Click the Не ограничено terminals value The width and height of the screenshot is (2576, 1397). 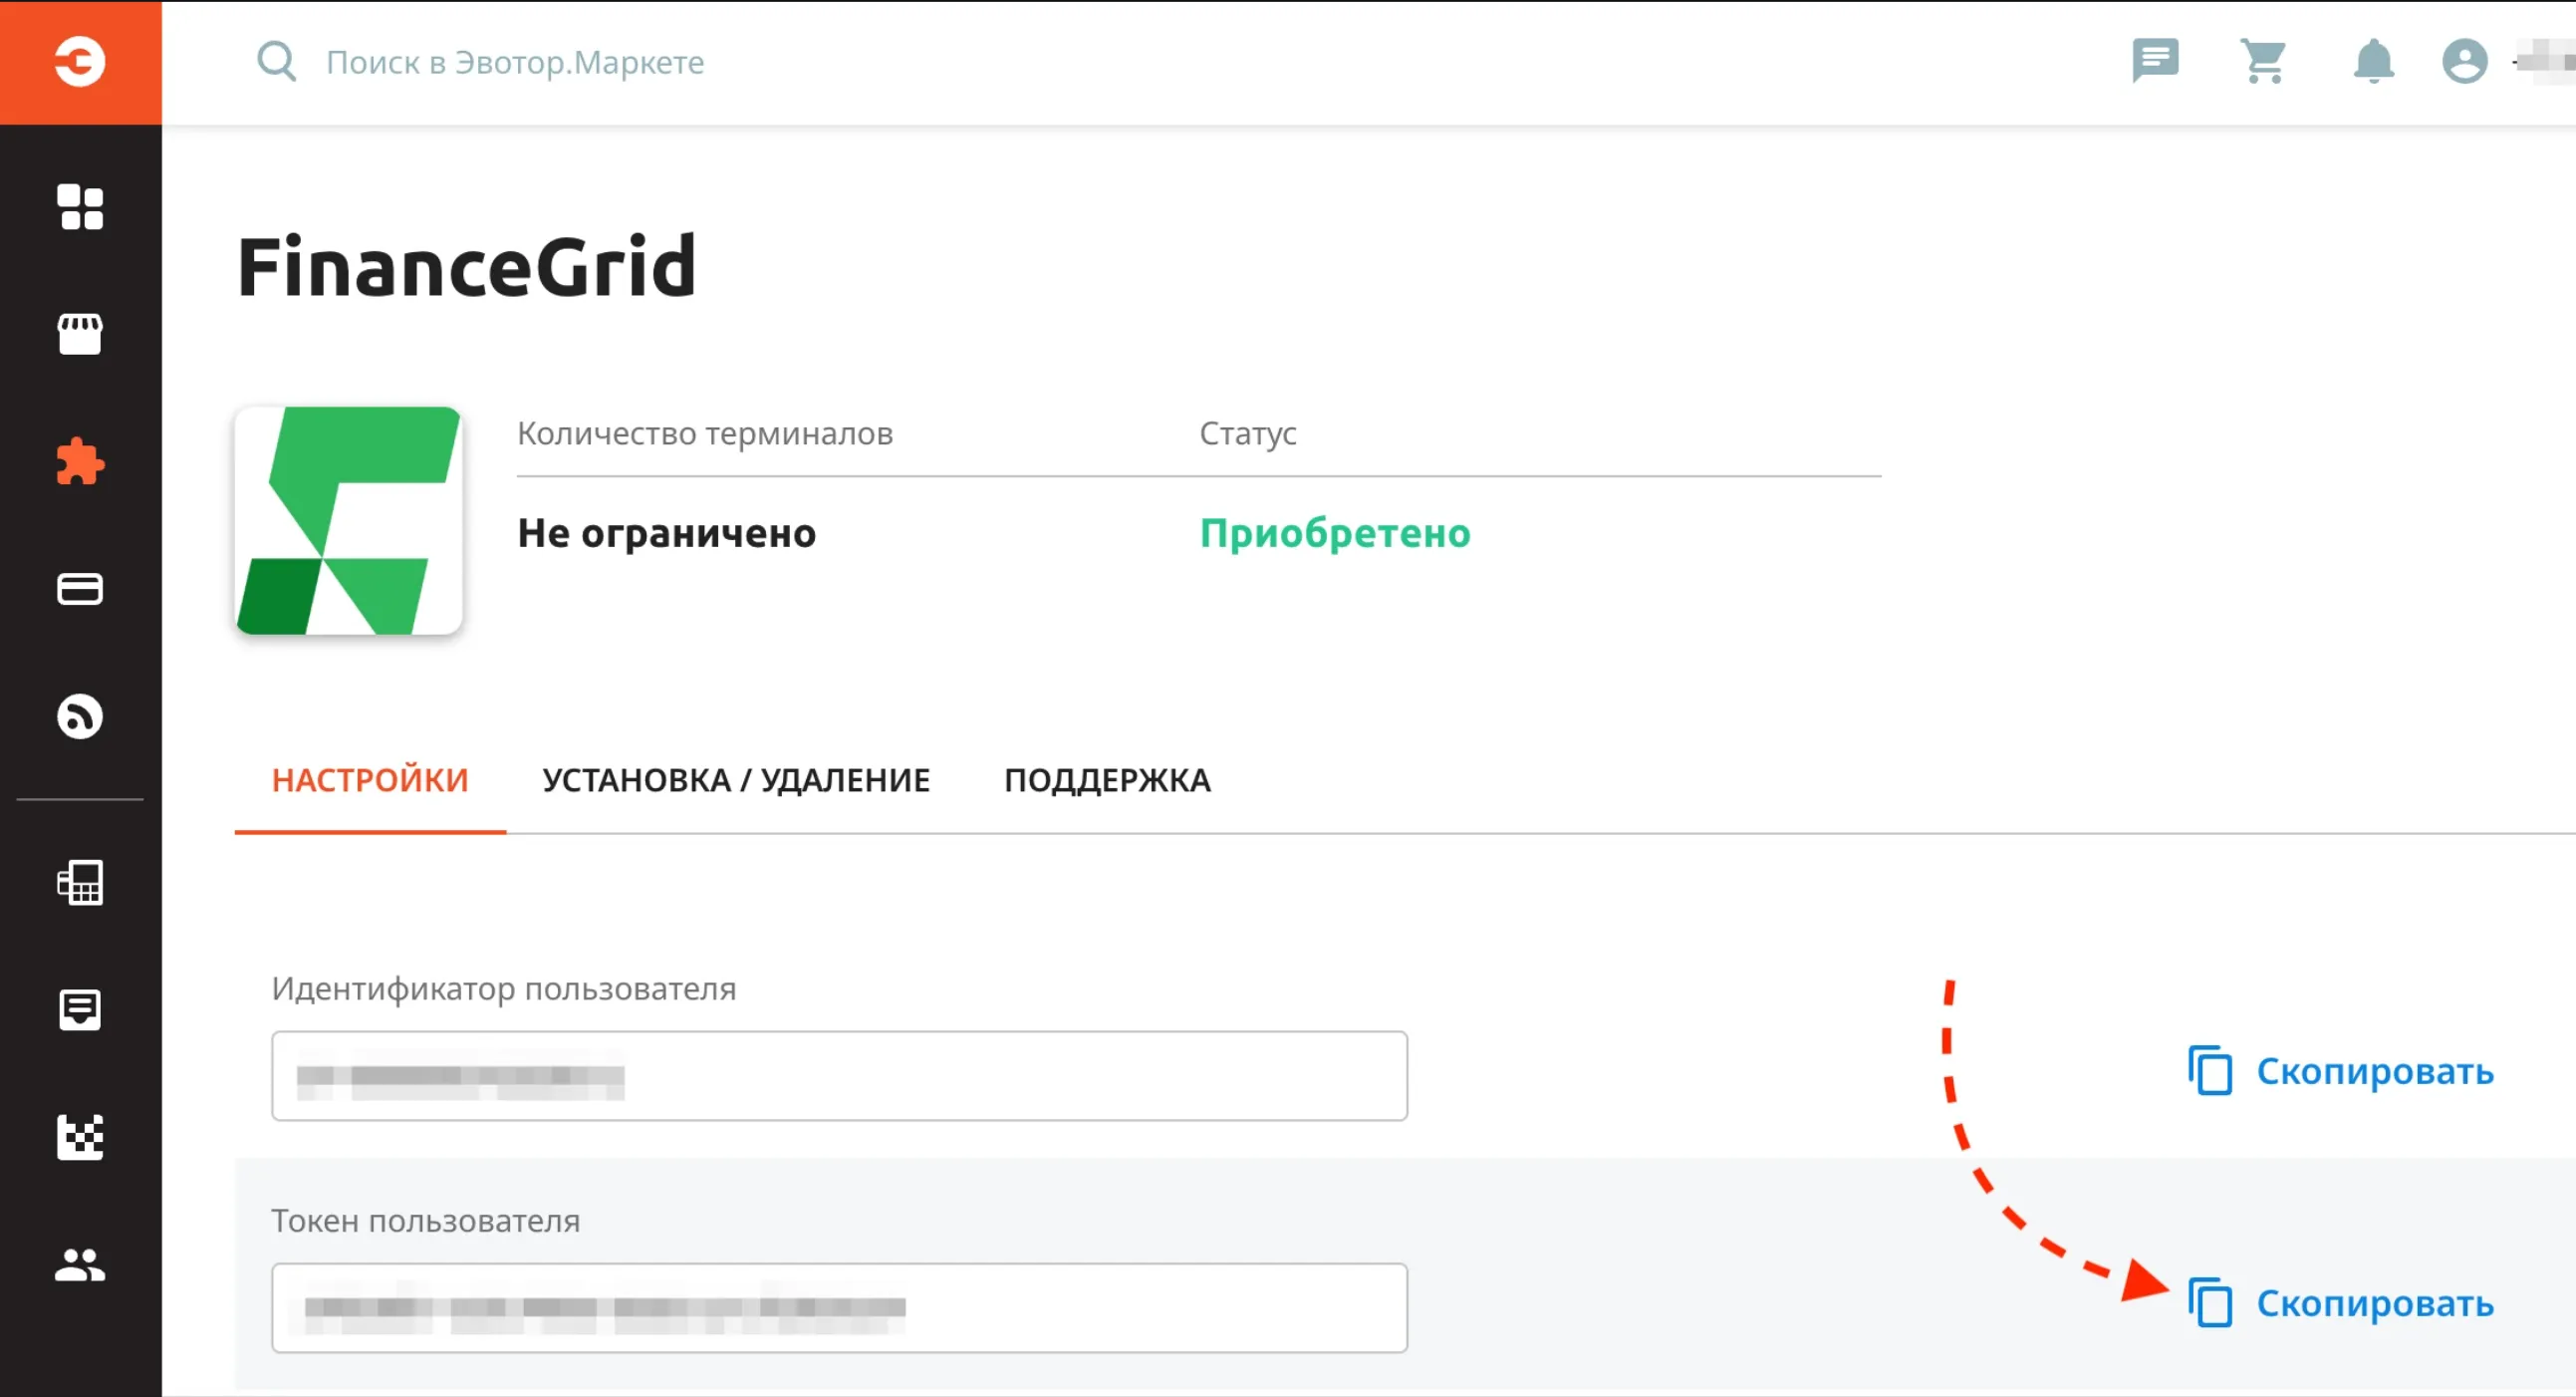point(667,533)
